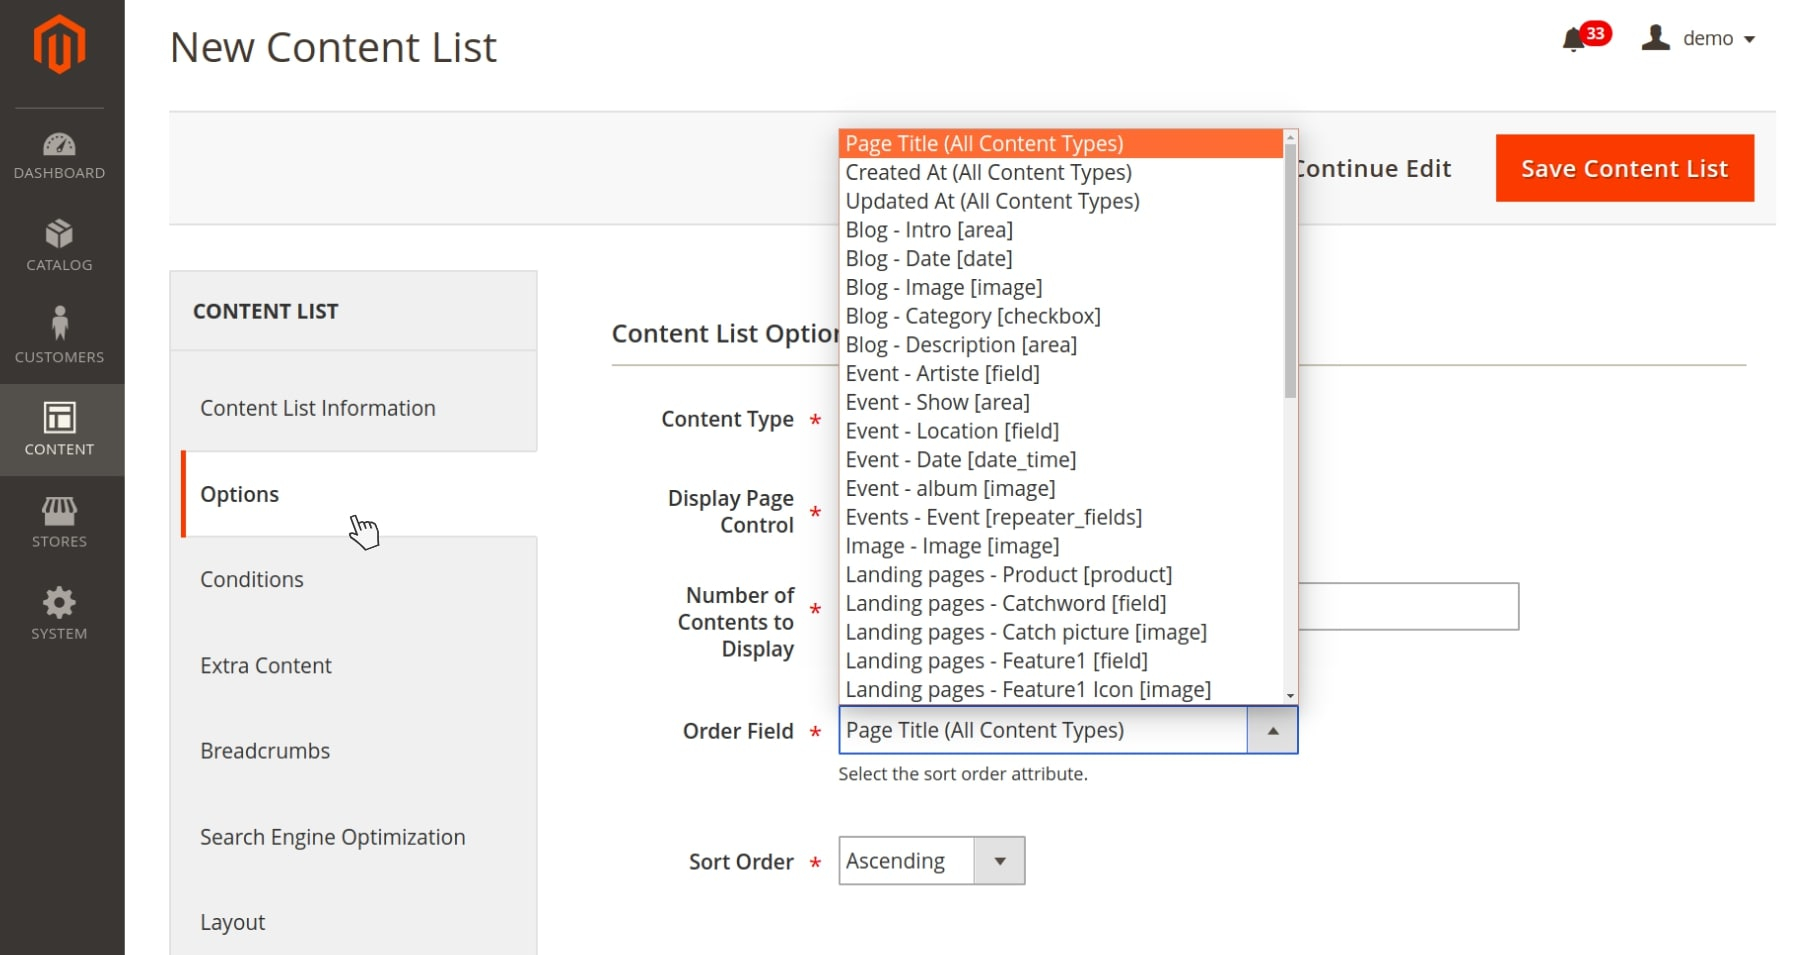Switch to the Conditions tab
This screenshot has height=955, width=1810.
coord(252,580)
